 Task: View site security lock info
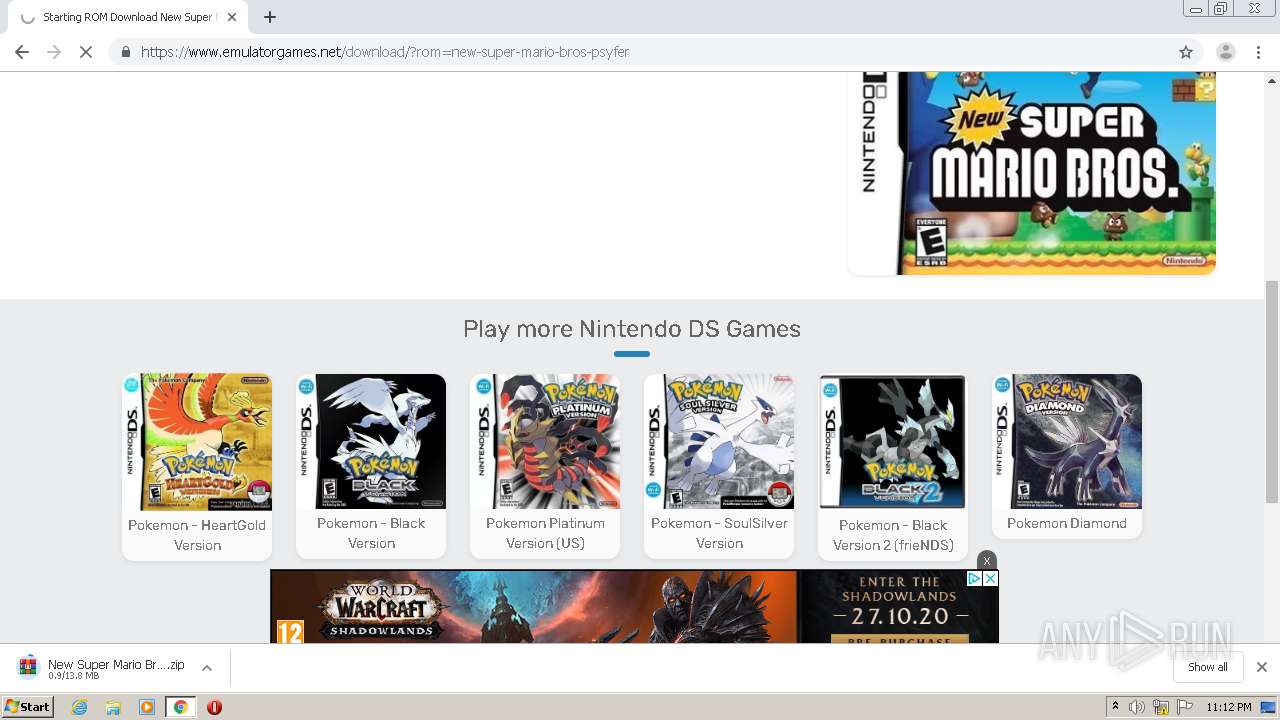126,52
